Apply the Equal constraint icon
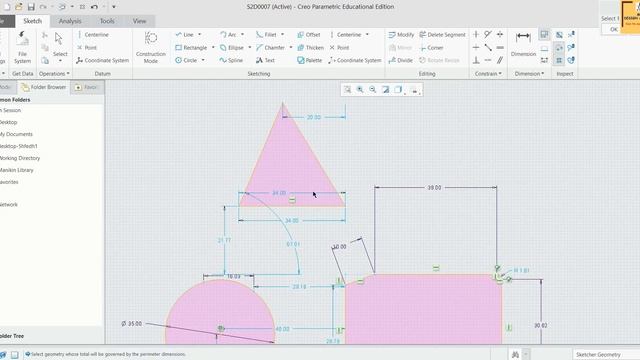 point(500,48)
